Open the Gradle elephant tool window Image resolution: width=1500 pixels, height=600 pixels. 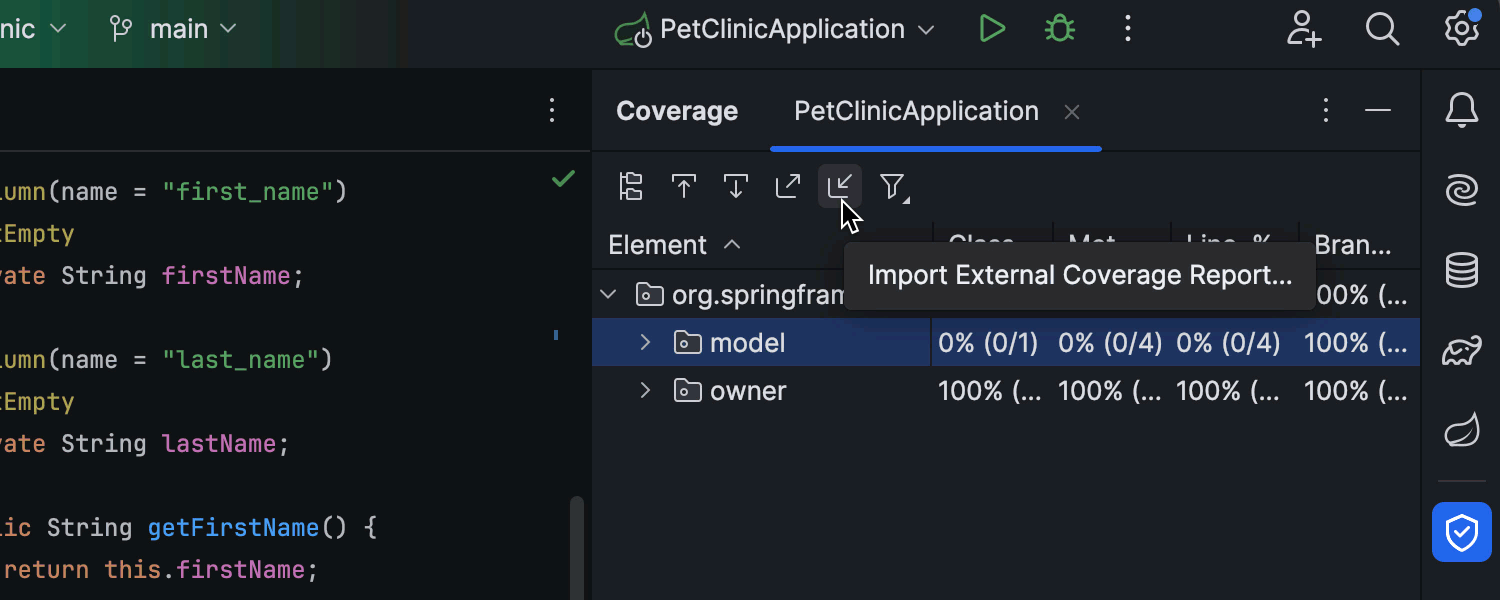(x=1462, y=351)
